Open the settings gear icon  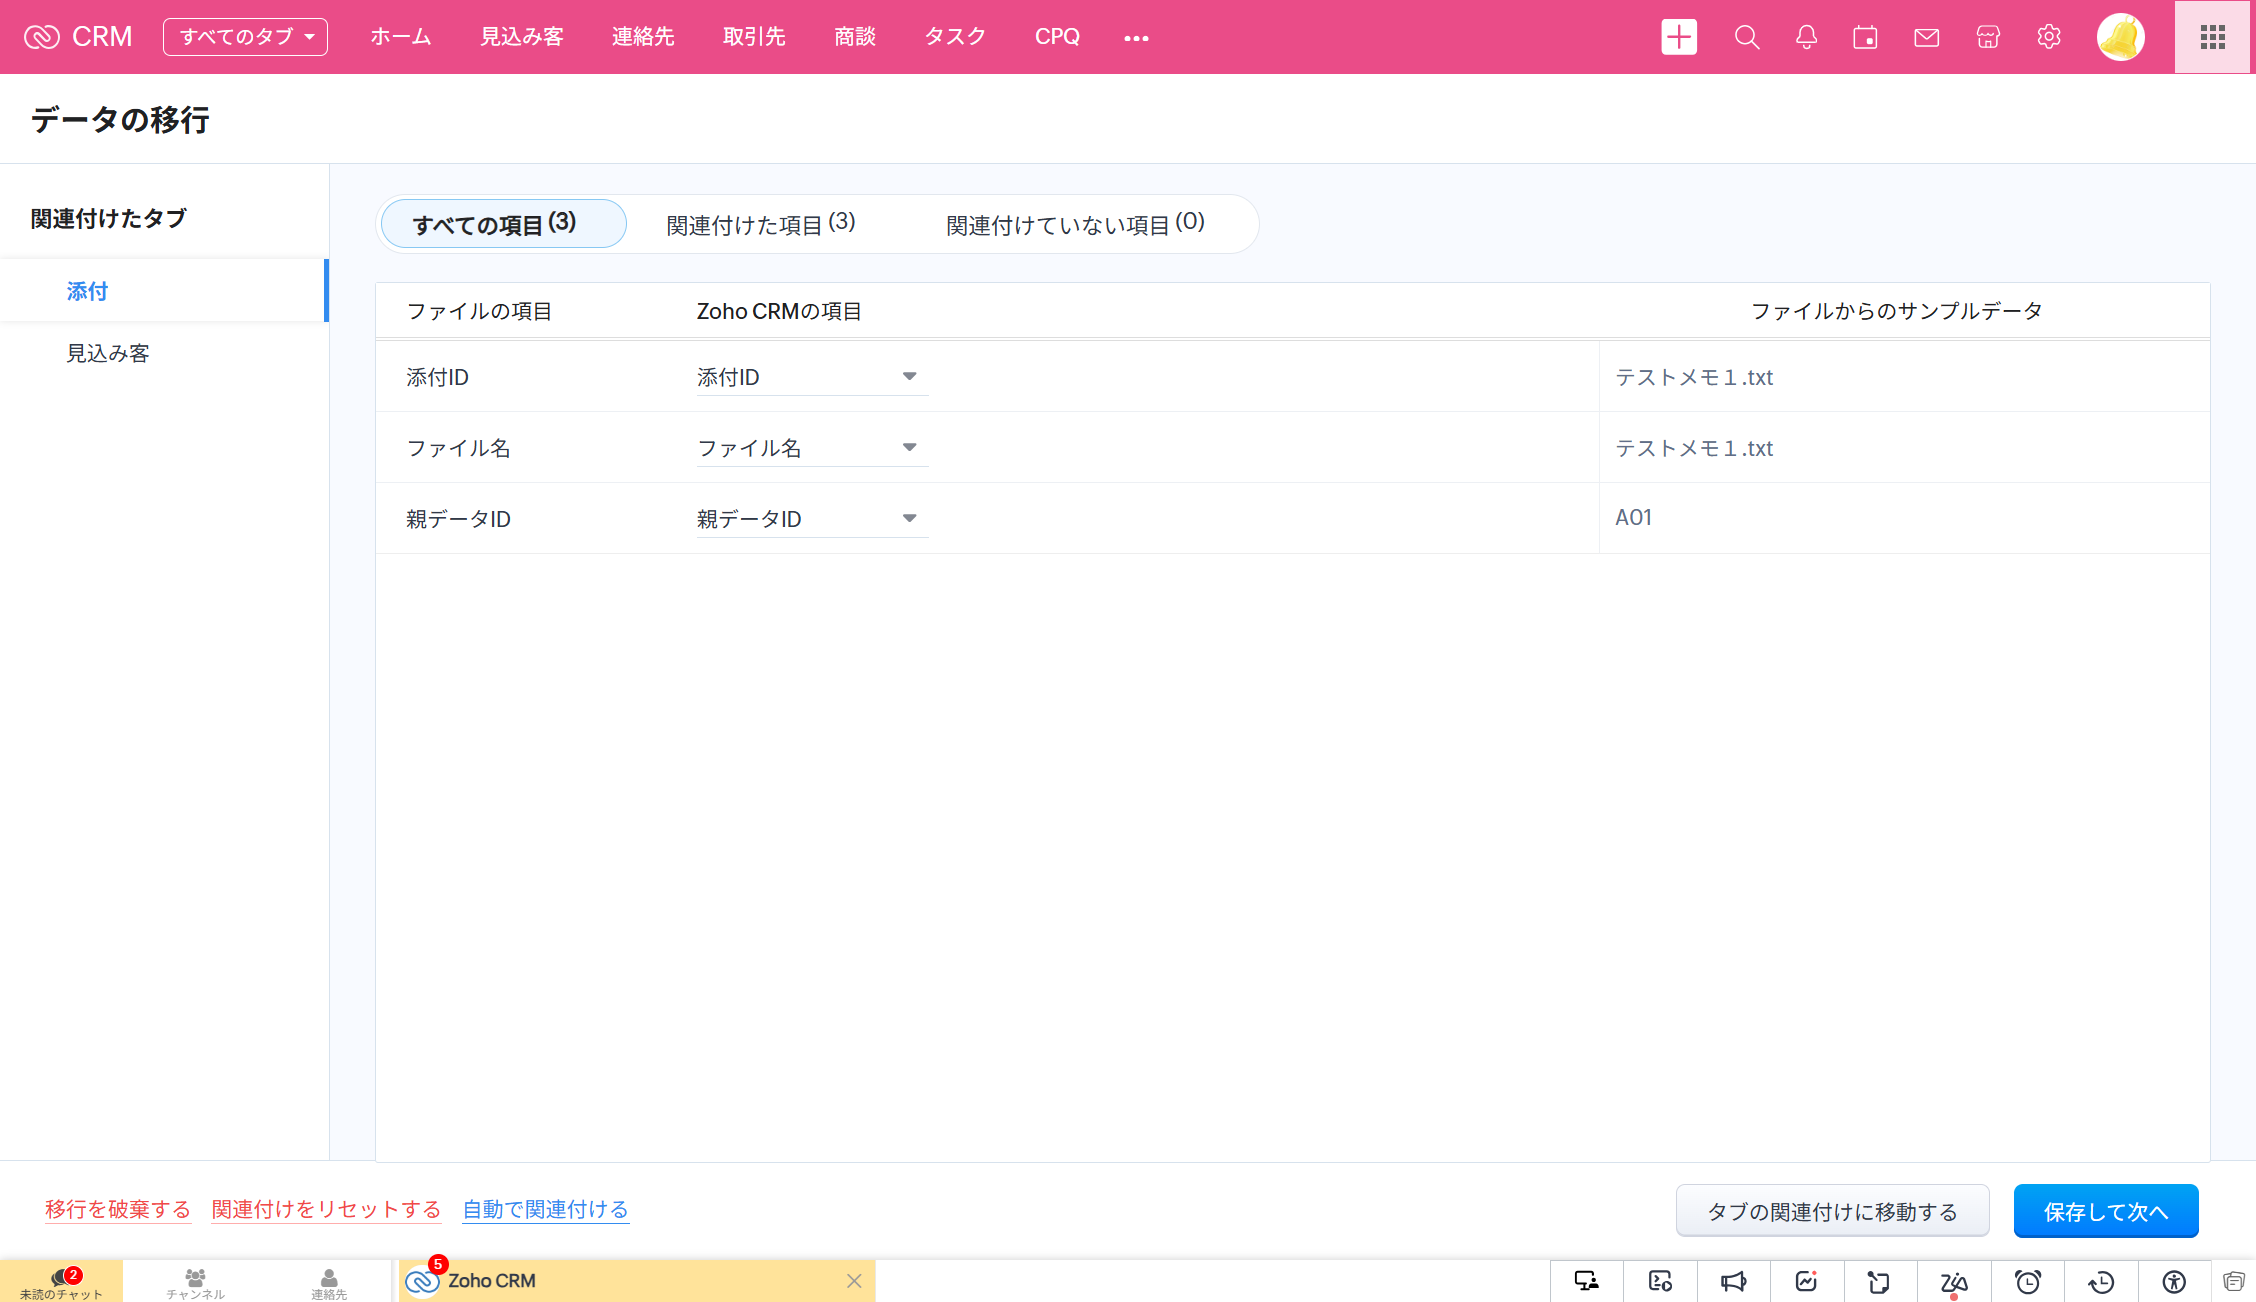(x=2048, y=37)
